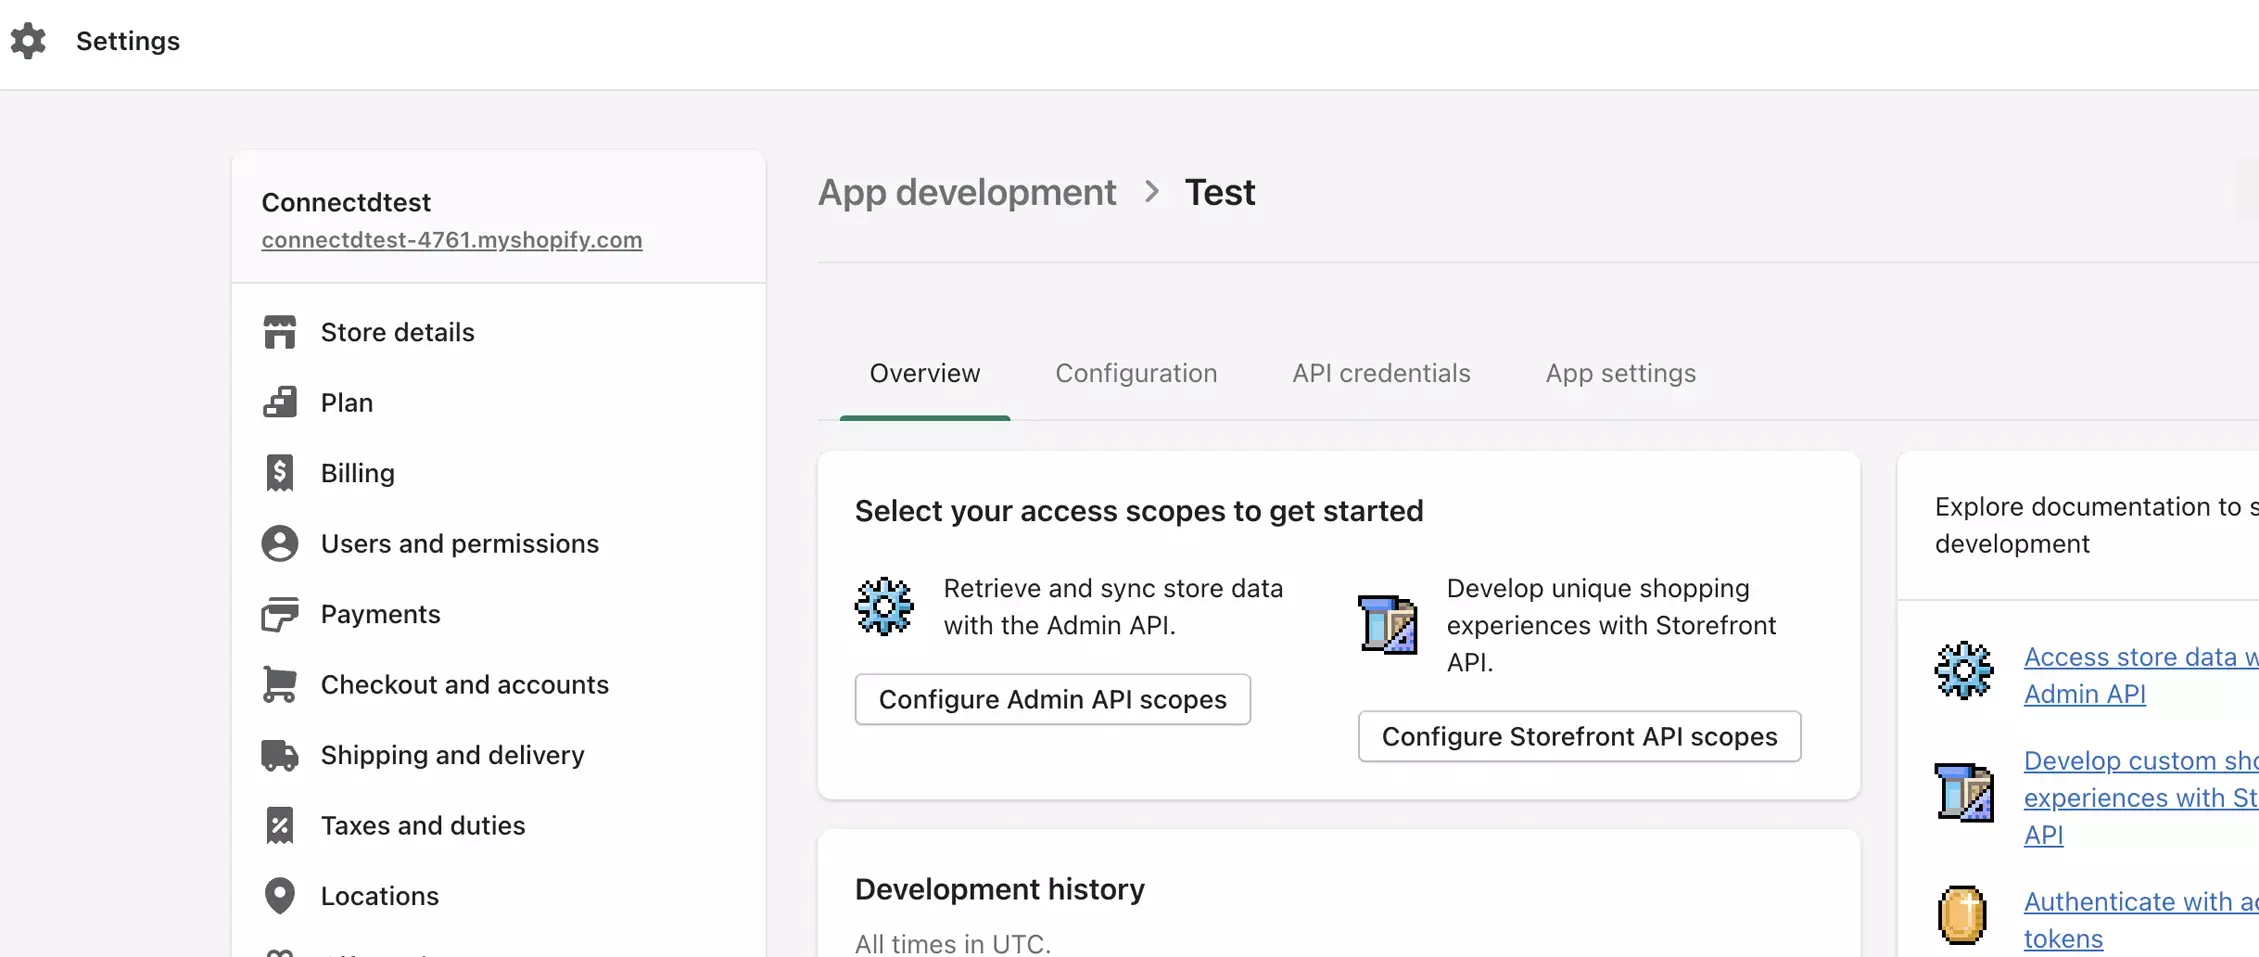Click the Test app title heading
The width and height of the screenshot is (2259, 957).
1220,191
